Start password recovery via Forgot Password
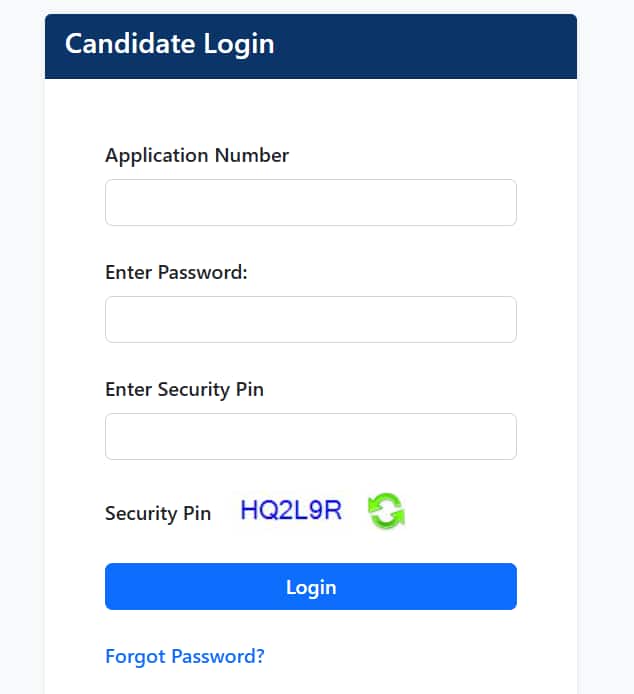The image size is (634, 694). [x=185, y=657]
